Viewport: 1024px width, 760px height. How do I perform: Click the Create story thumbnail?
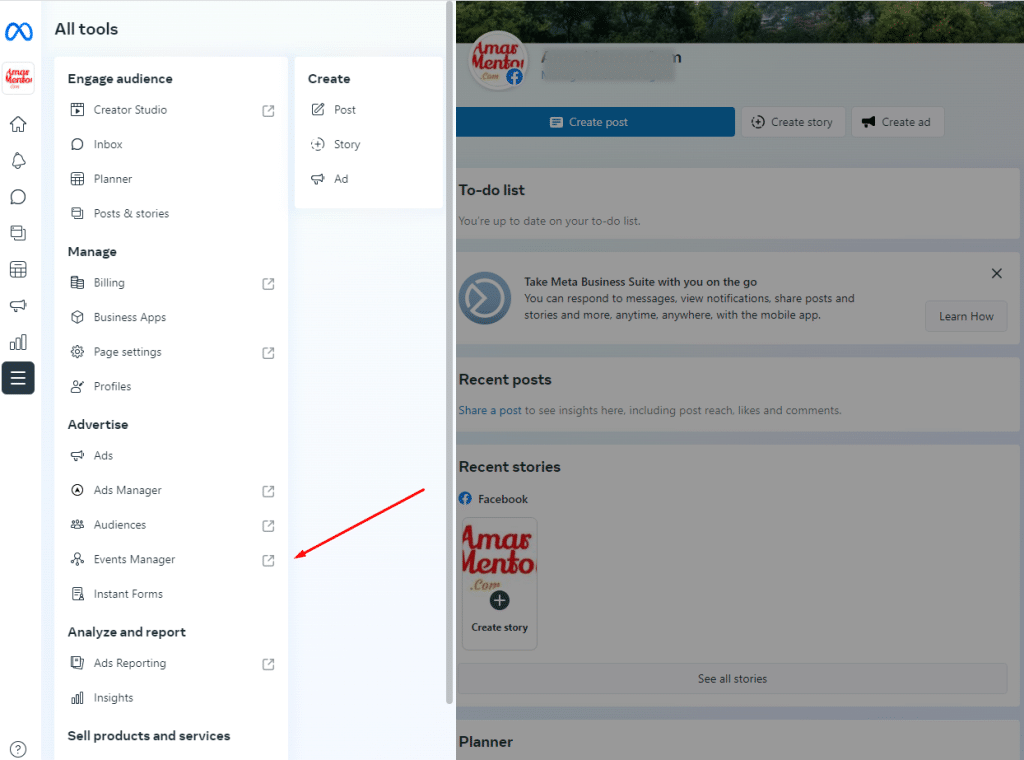[499, 583]
